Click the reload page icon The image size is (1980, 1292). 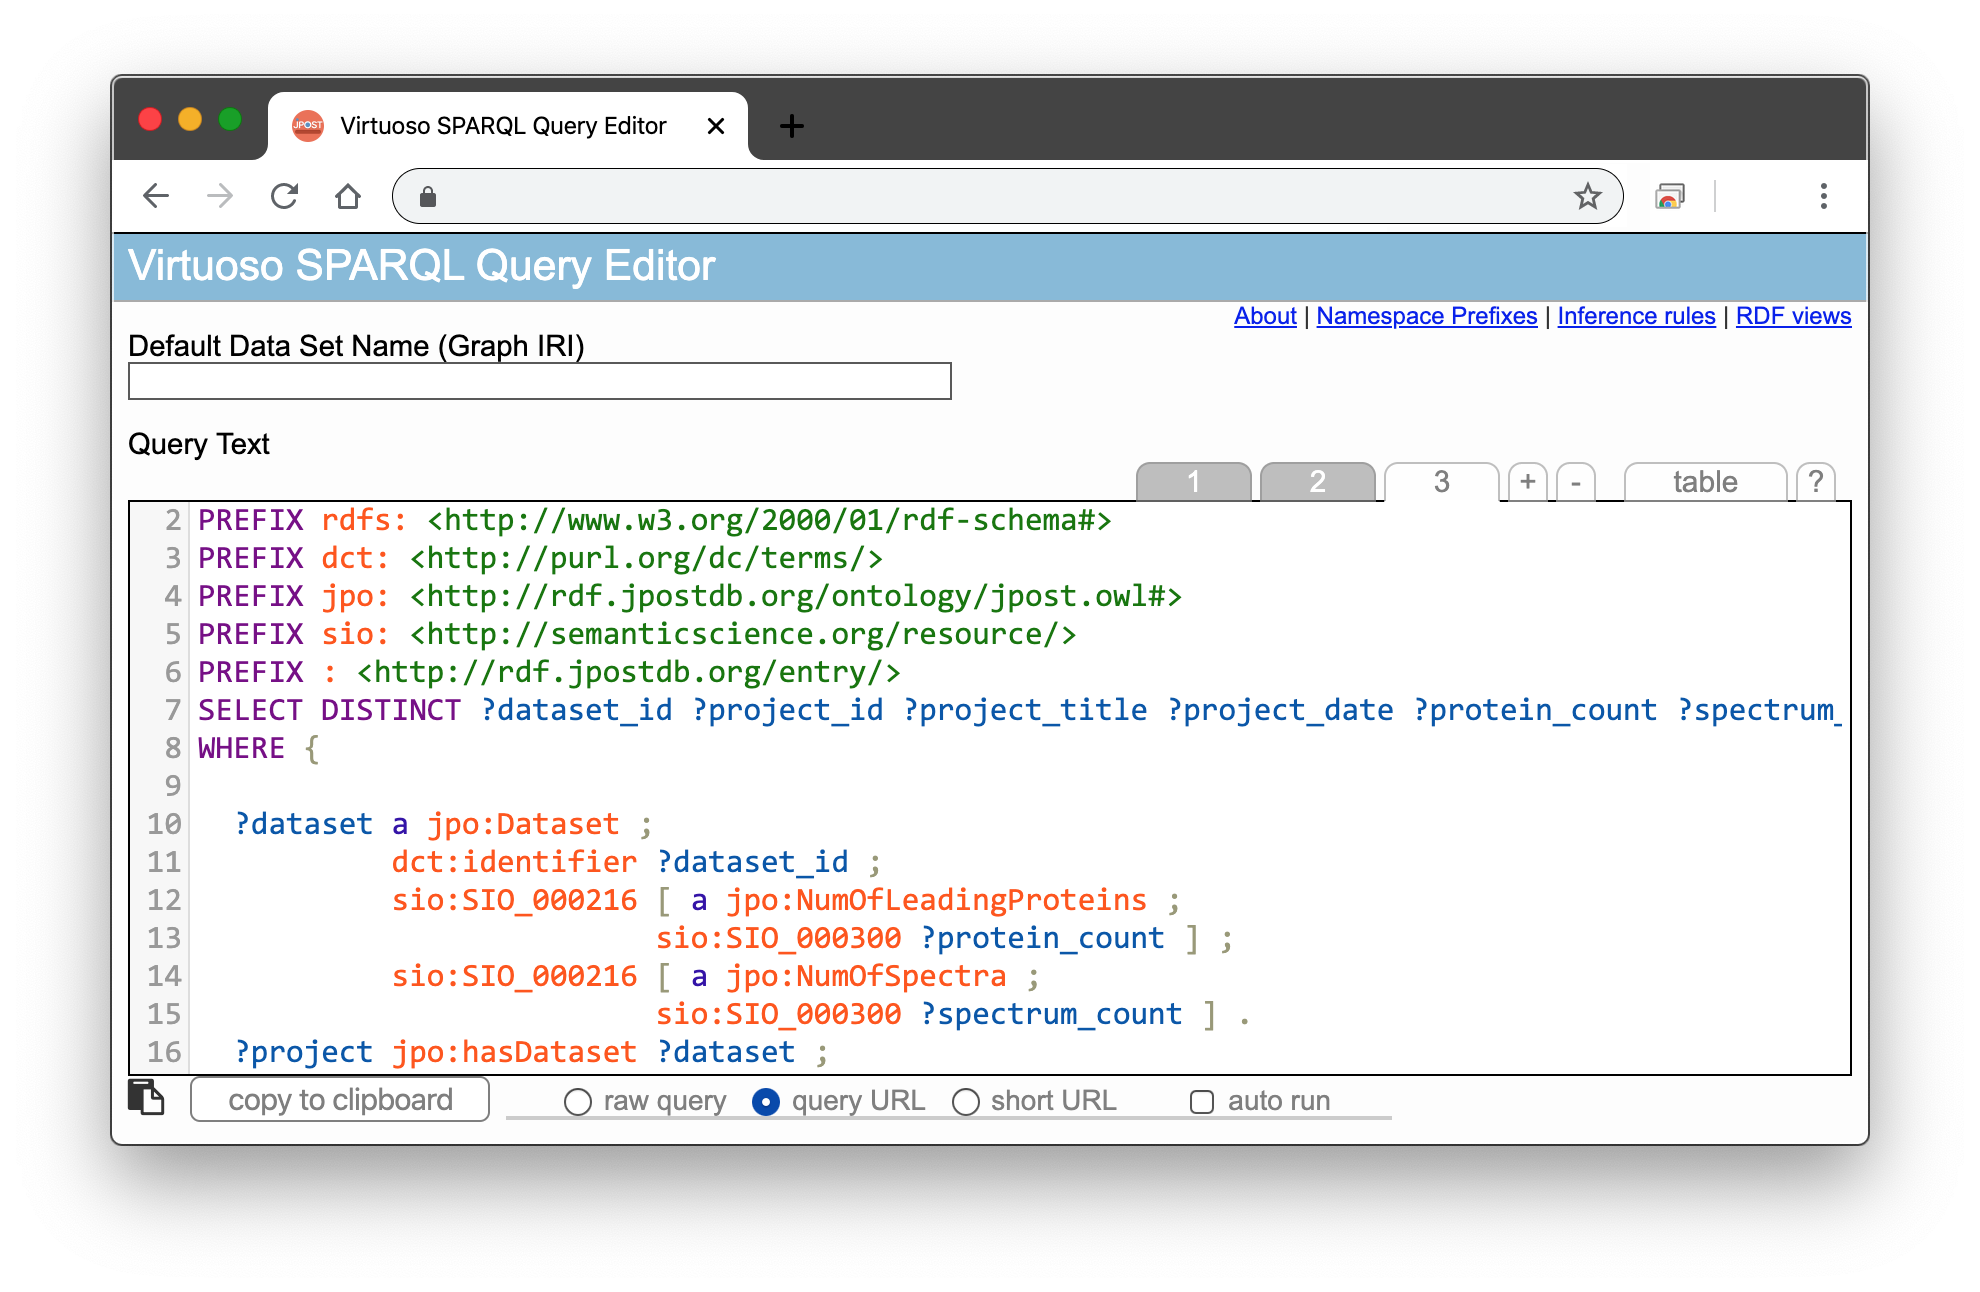[285, 196]
